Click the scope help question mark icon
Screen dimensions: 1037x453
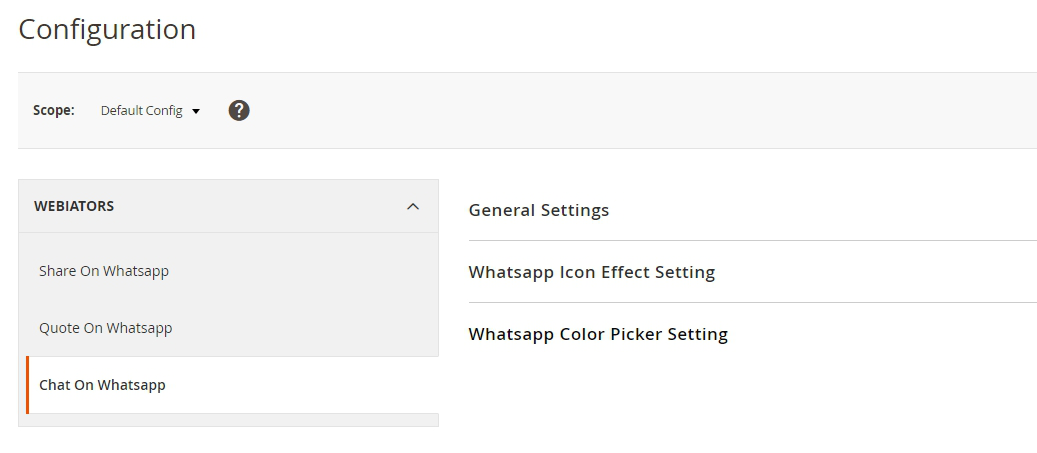(x=239, y=111)
